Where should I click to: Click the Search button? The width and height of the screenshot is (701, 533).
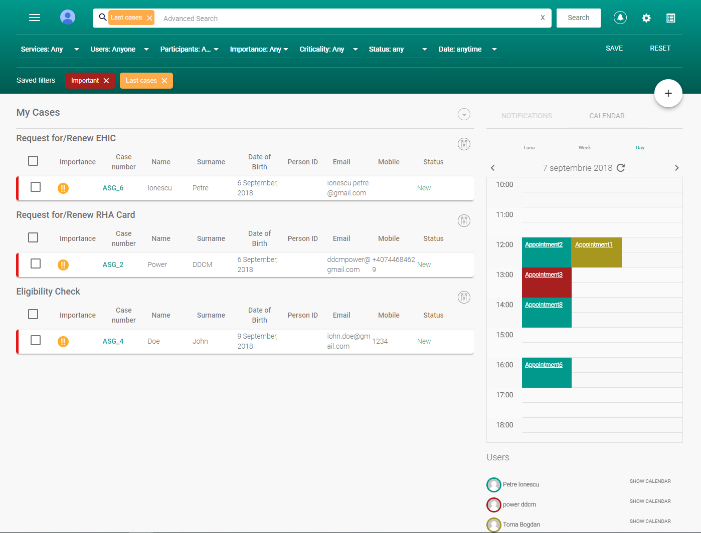tap(578, 17)
